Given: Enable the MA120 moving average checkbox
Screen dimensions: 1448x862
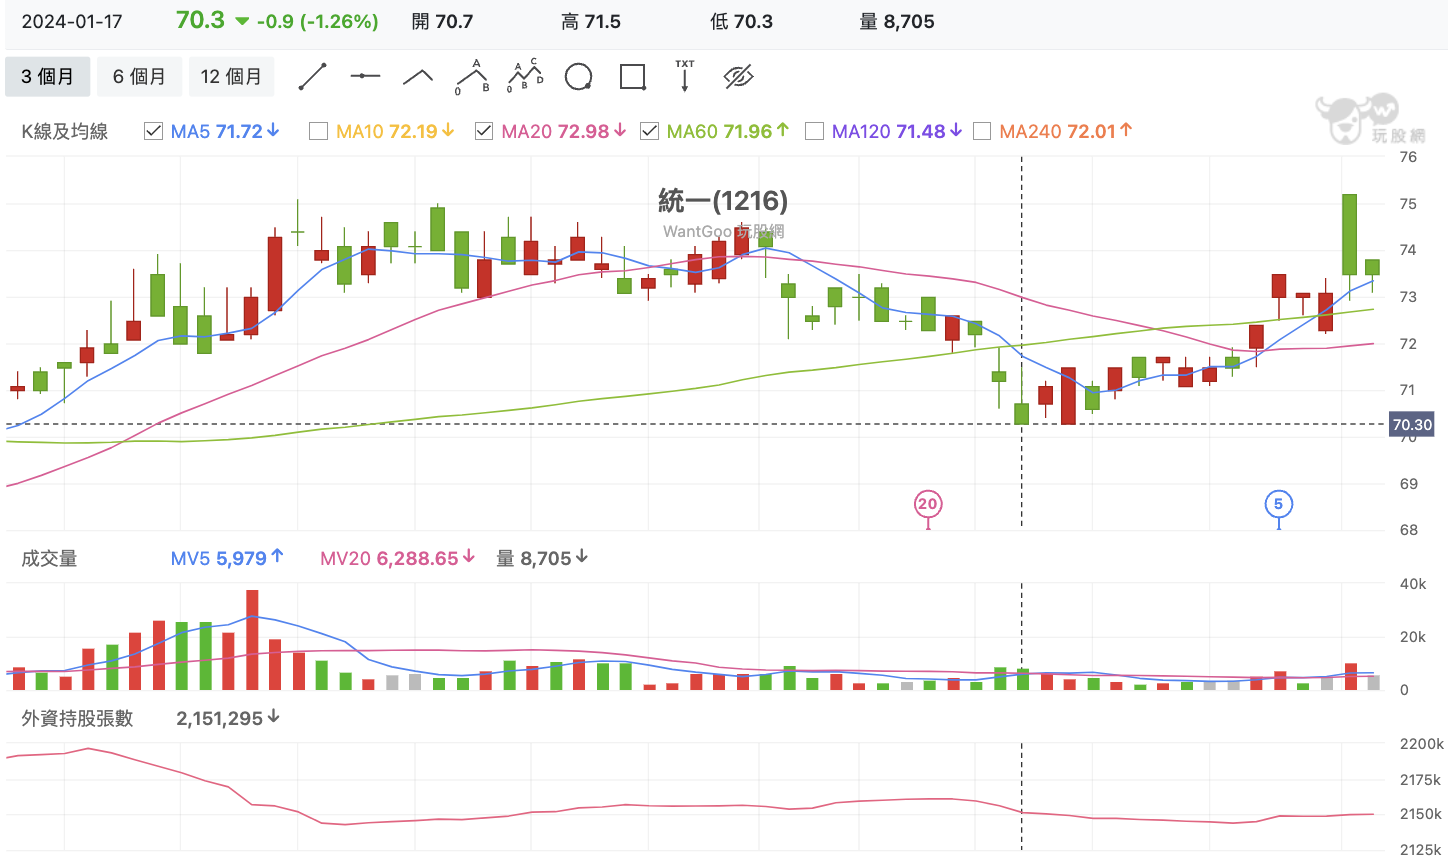Looking at the screenshot, I should coord(814,131).
